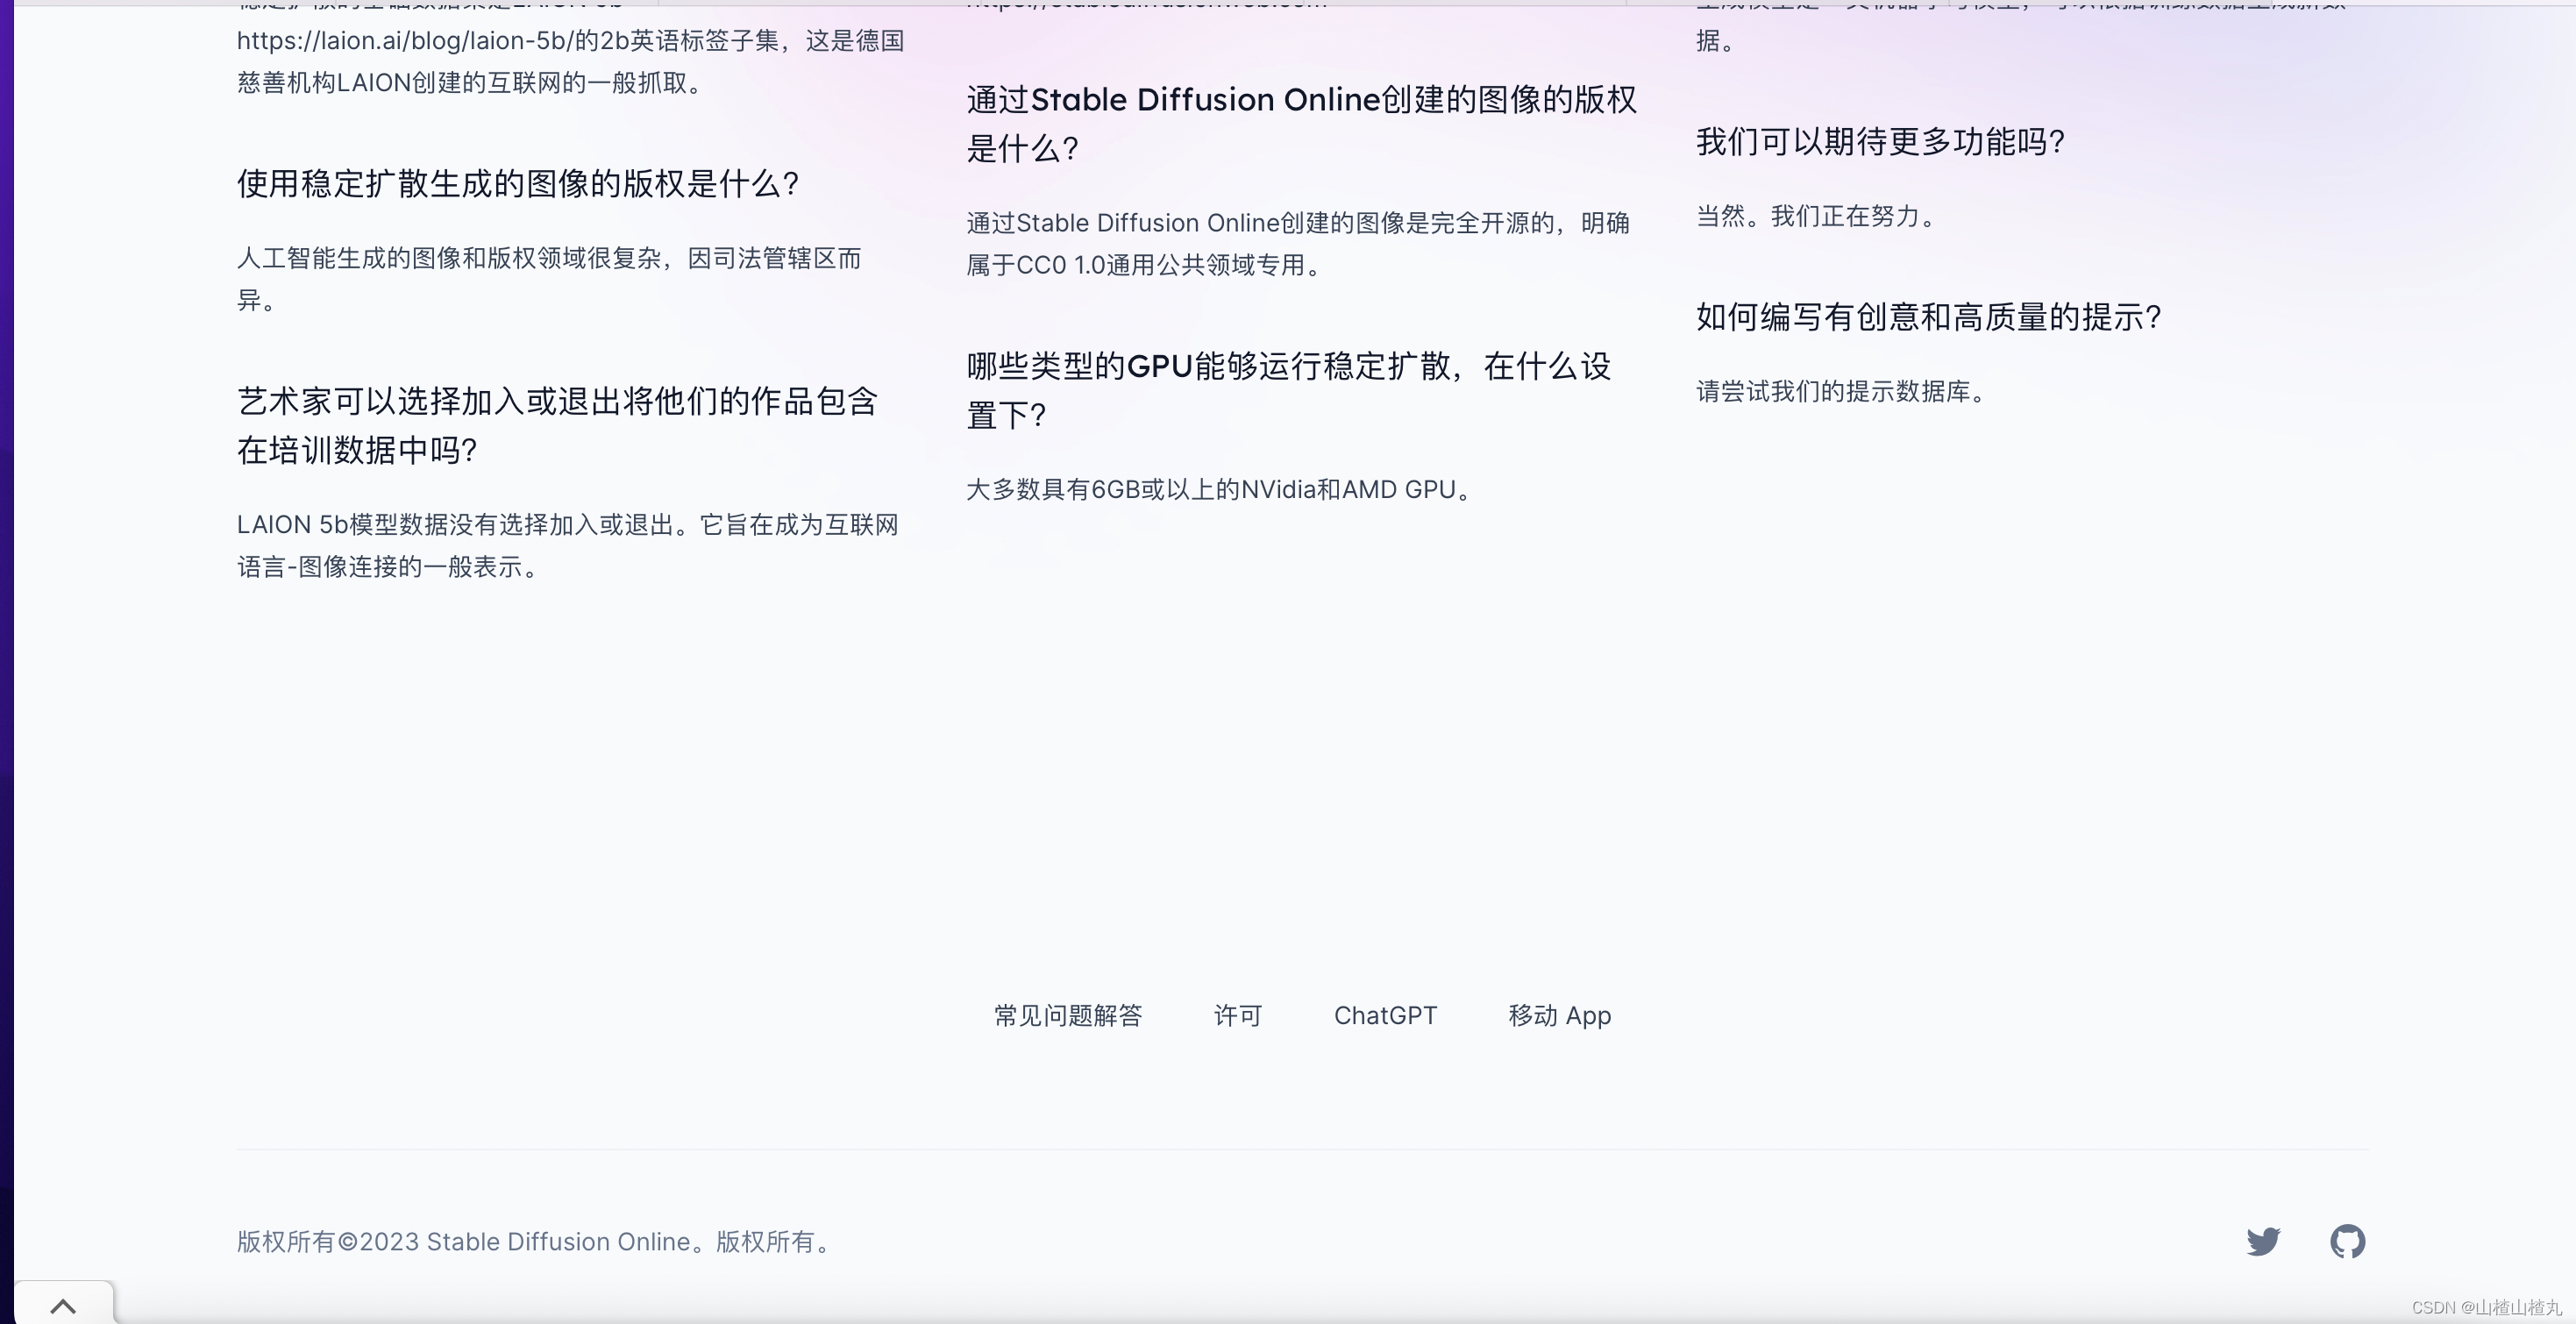Click answer 人工智能生成的图像和版权领域很复杂

[549, 279]
